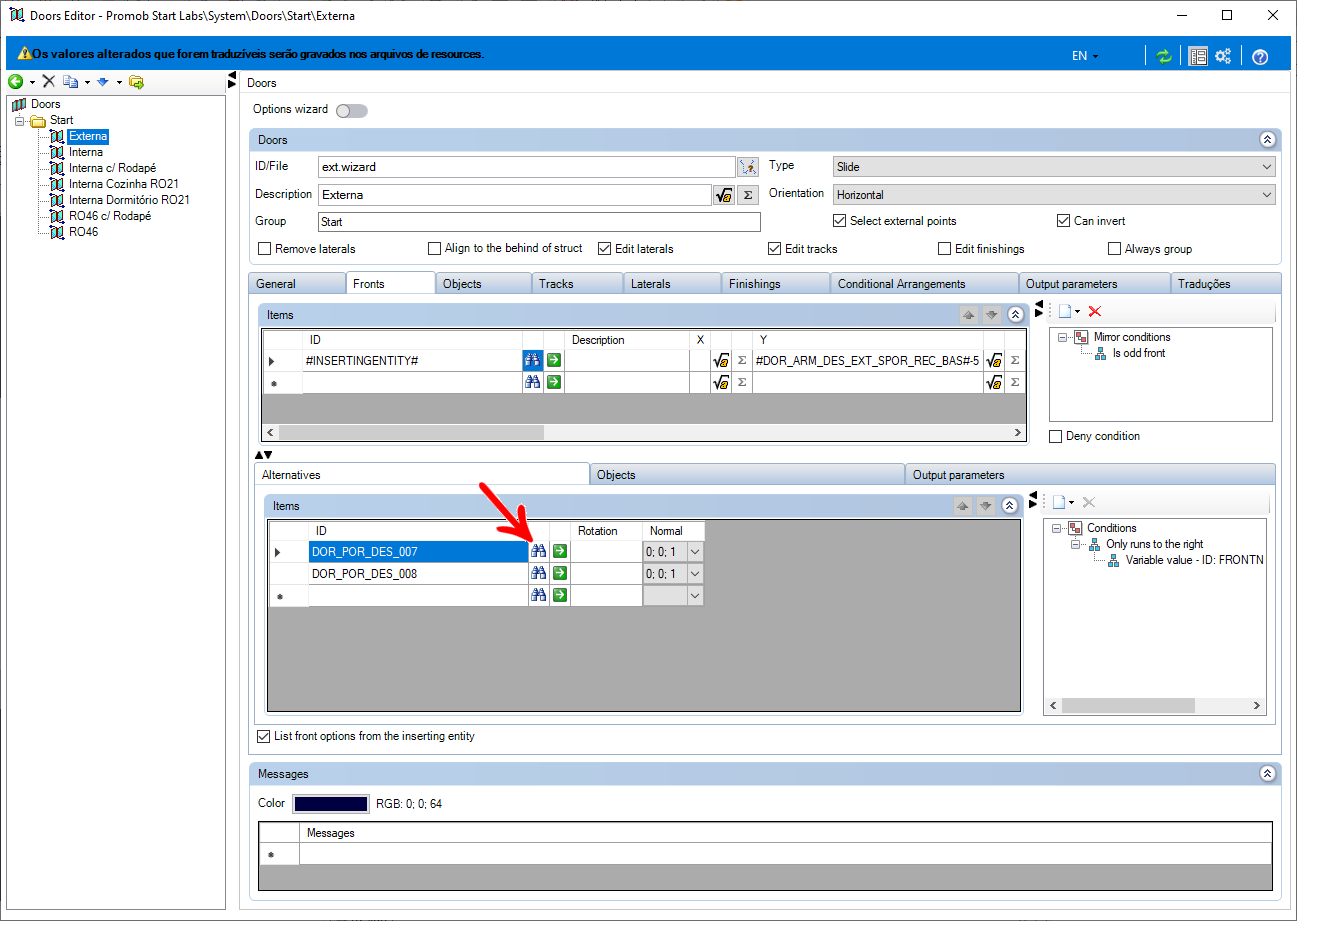Viewport: 1318px width, 934px height.
Task: Click green arrow icon in DOR_POR_DES_007 row
Action: tap(559, 551)
